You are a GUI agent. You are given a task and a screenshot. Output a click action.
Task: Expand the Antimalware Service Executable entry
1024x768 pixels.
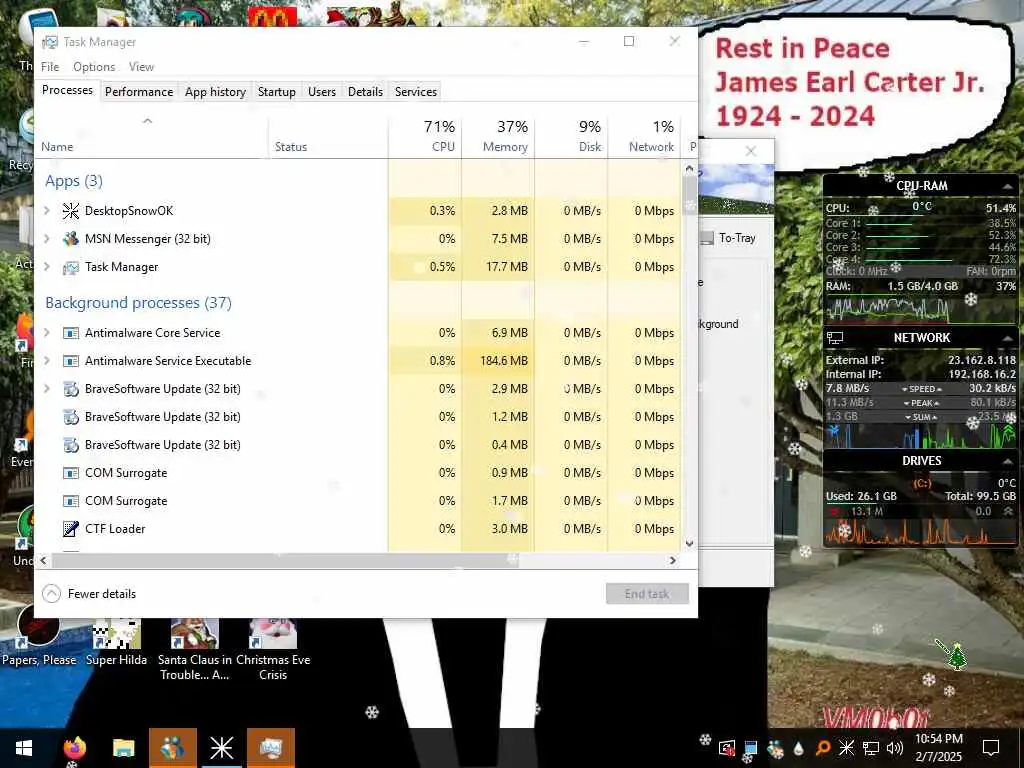pos(46,360)
